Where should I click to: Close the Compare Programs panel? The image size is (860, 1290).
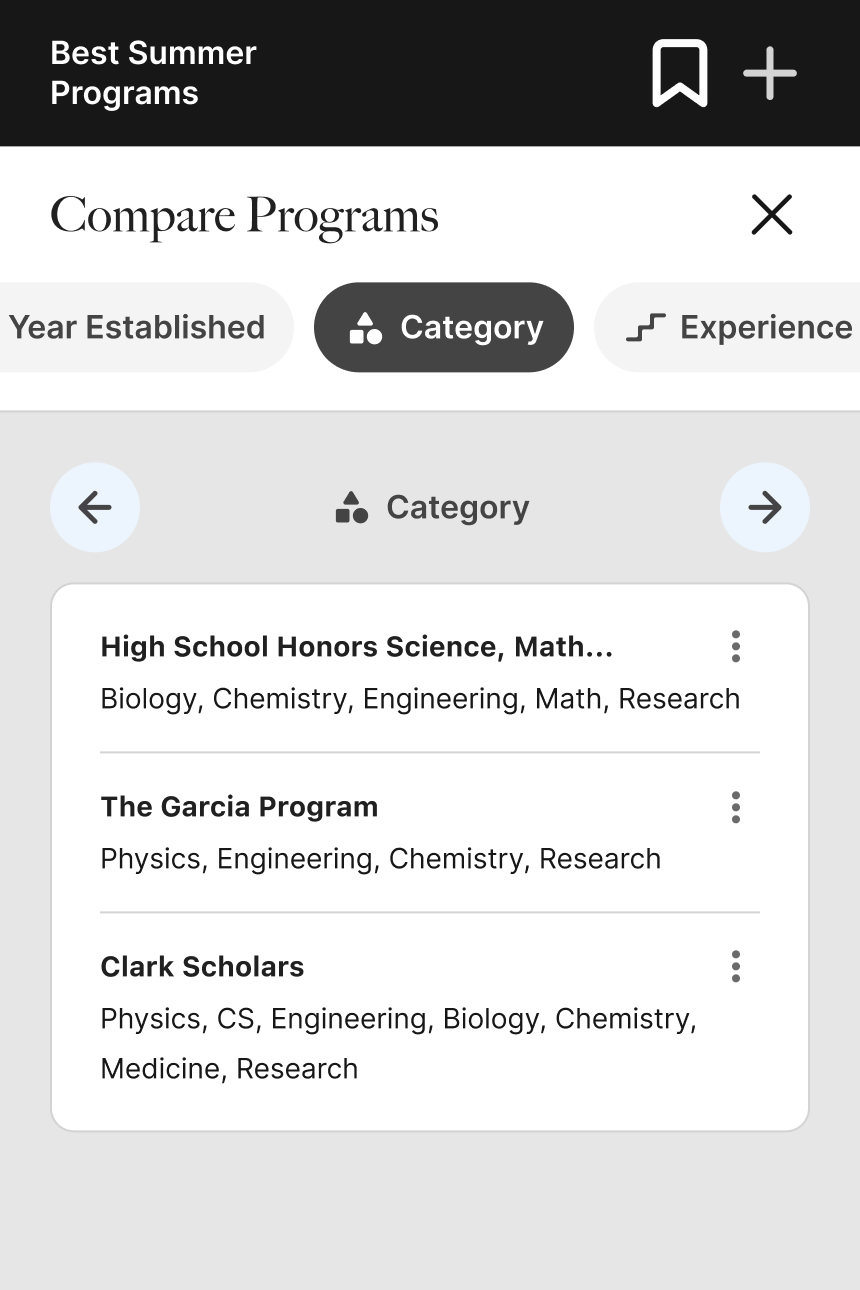[771, 215]
